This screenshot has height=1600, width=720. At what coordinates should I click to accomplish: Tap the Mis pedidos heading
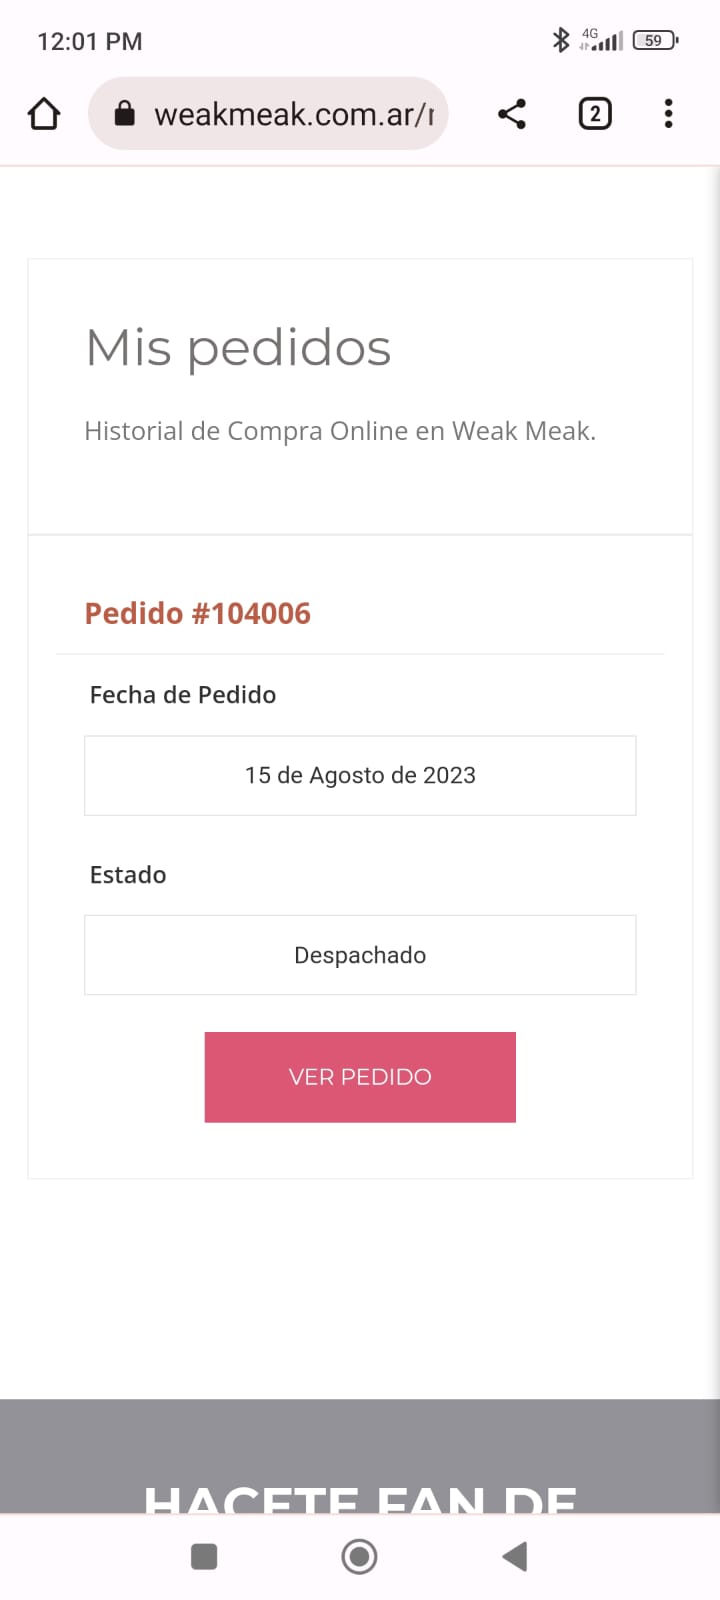click(x=238, y=348)
